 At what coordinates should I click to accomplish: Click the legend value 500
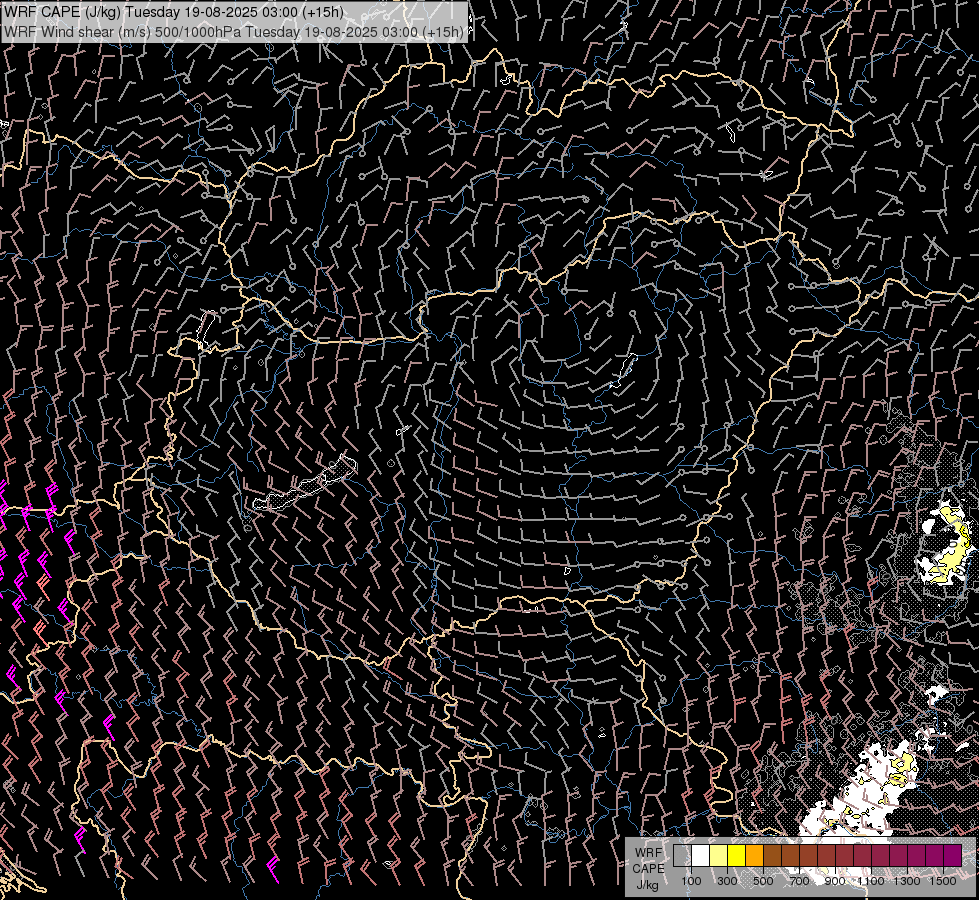pos(763,881)
